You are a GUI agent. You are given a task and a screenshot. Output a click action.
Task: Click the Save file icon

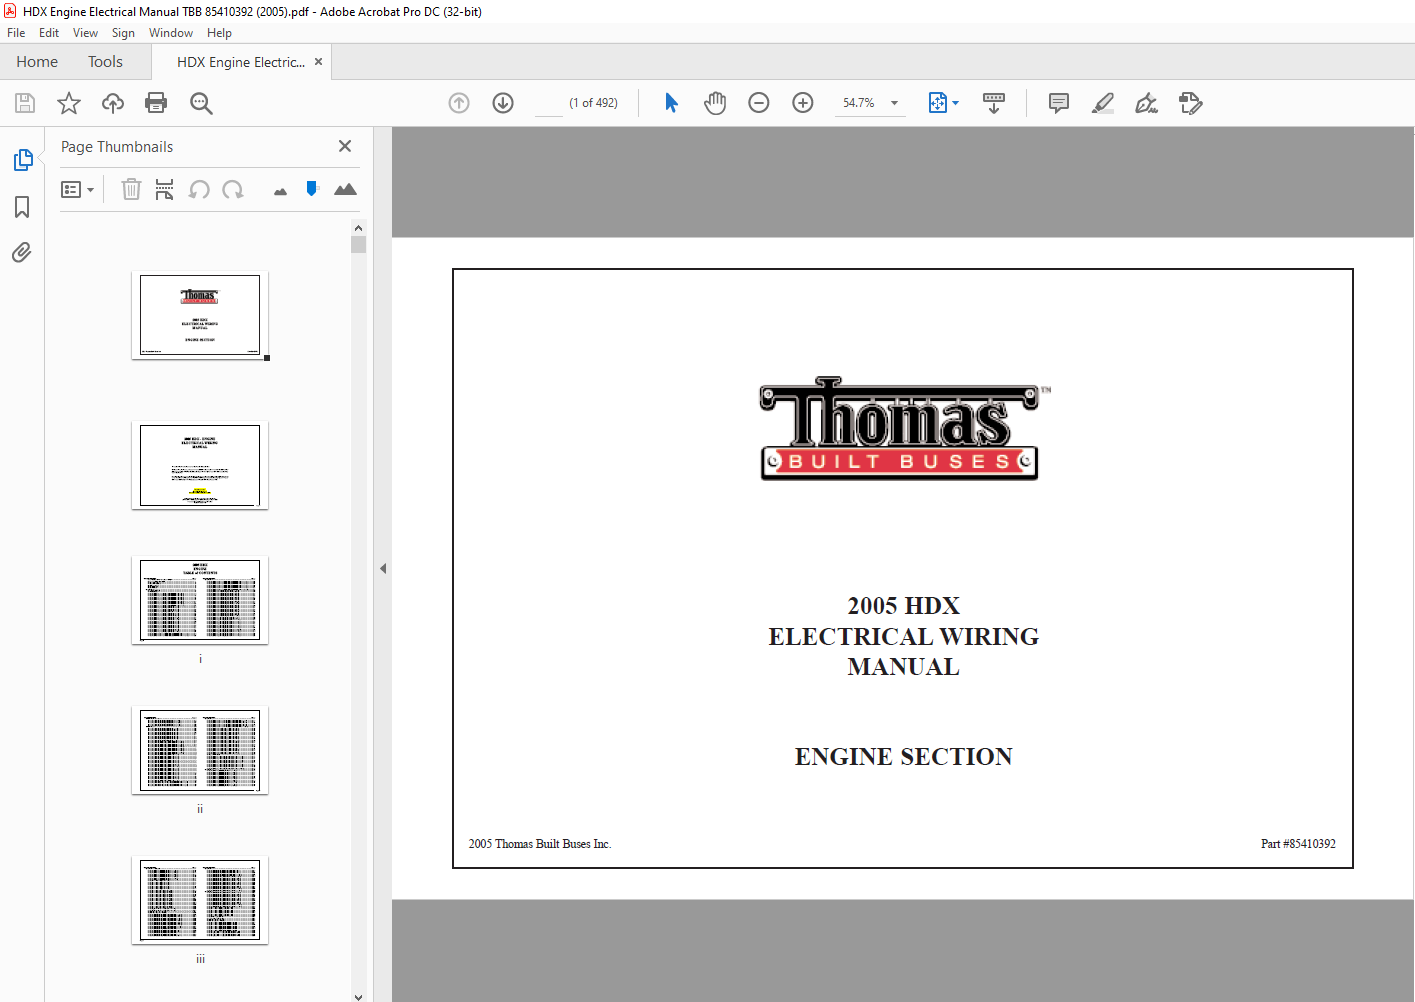pos(25,103)
